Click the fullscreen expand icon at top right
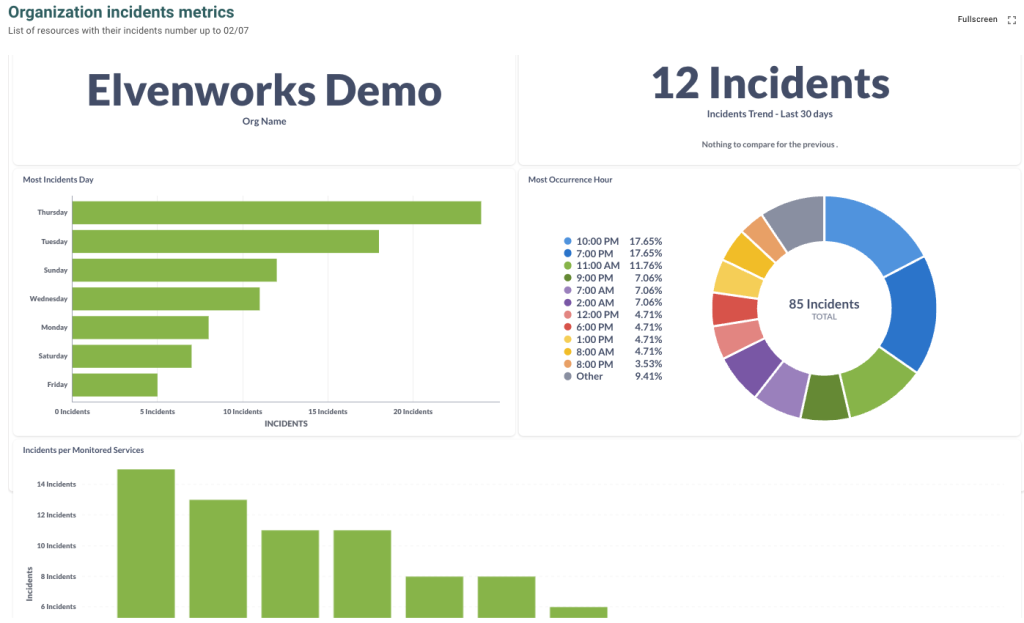Screen dimensions: 1024x623 (1012, 20)
